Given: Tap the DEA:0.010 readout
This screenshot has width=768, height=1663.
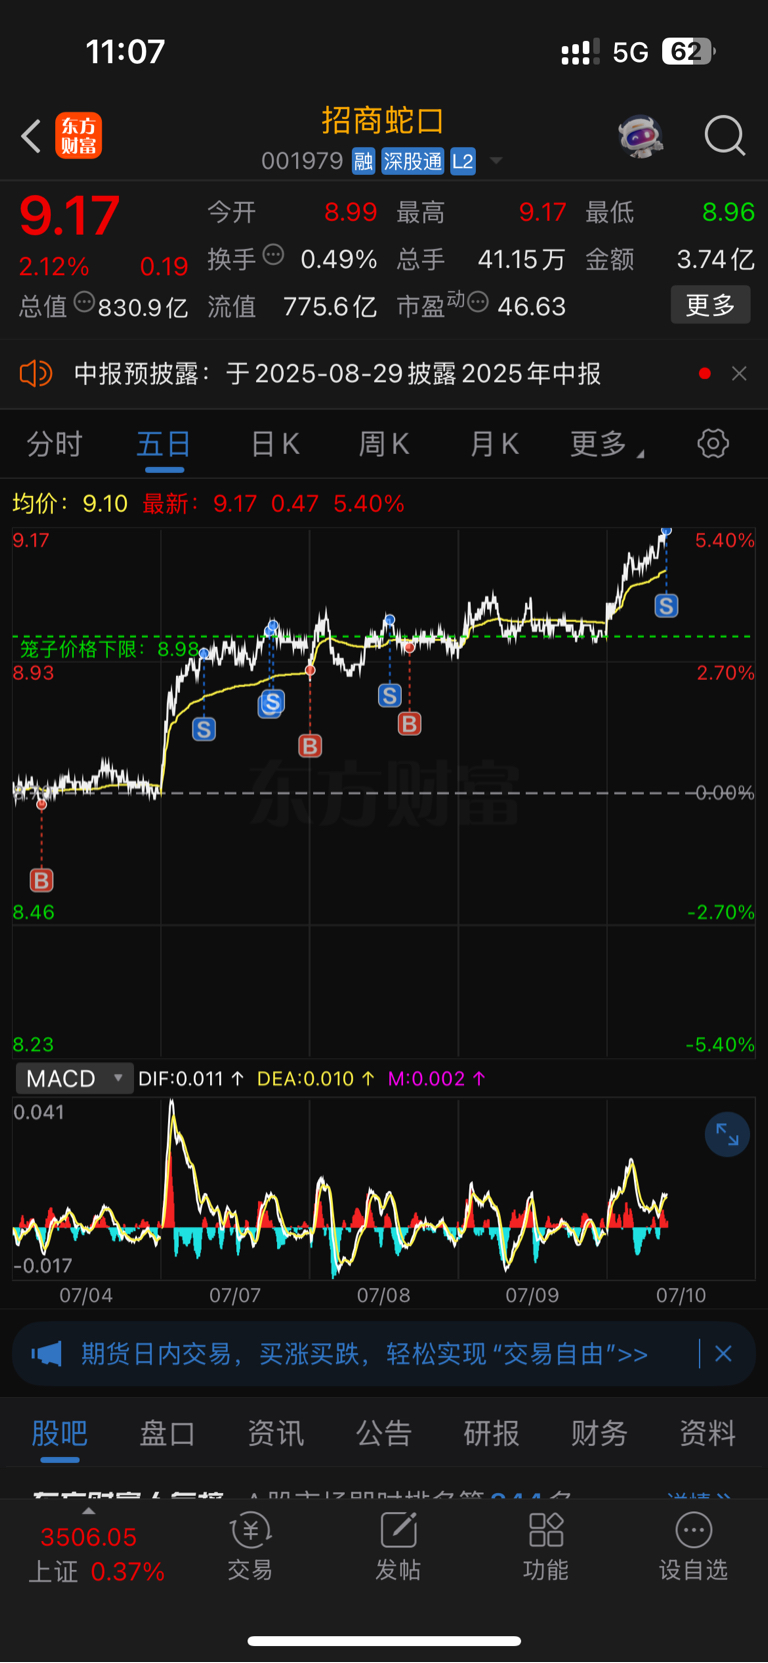Looking at the screenshot, I should pos(316,1079).
